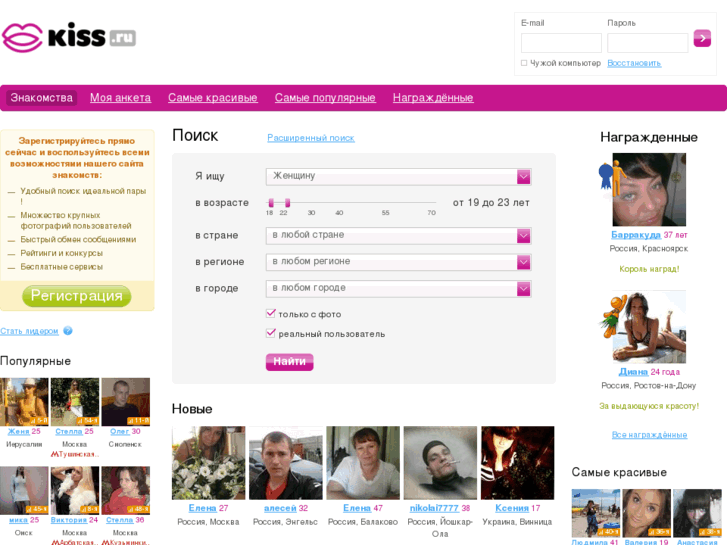Screen dimensions: 727x545
Task: Click the Виктория profile name link
Action: (69, 520)
